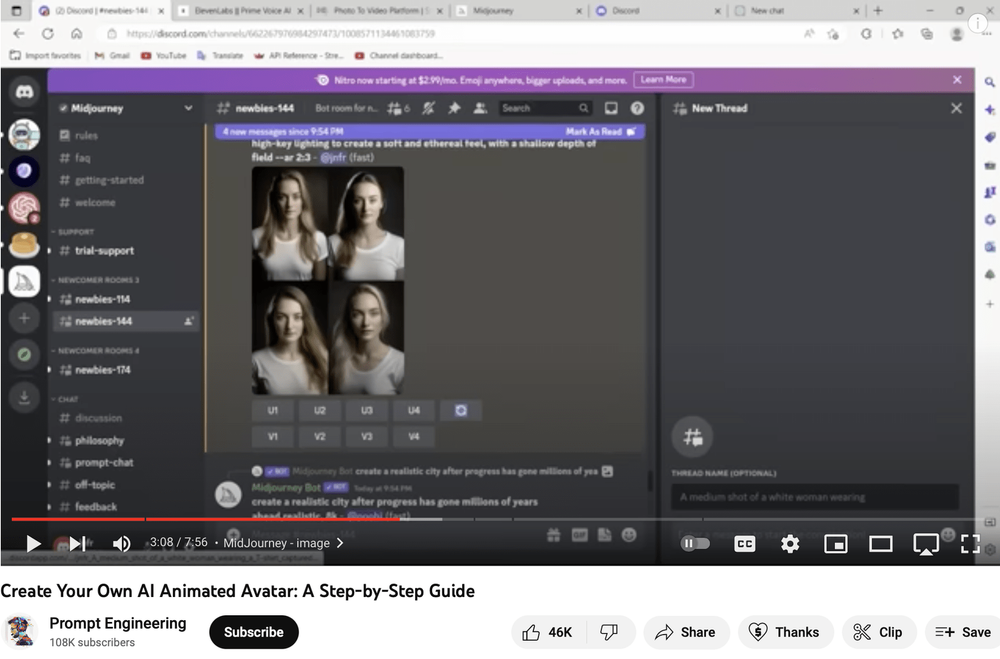Image resolution: width=1000 pixels, height=659 pixels.
Task: Click Learn More on the Nitro banner
Action: [663, 80]
